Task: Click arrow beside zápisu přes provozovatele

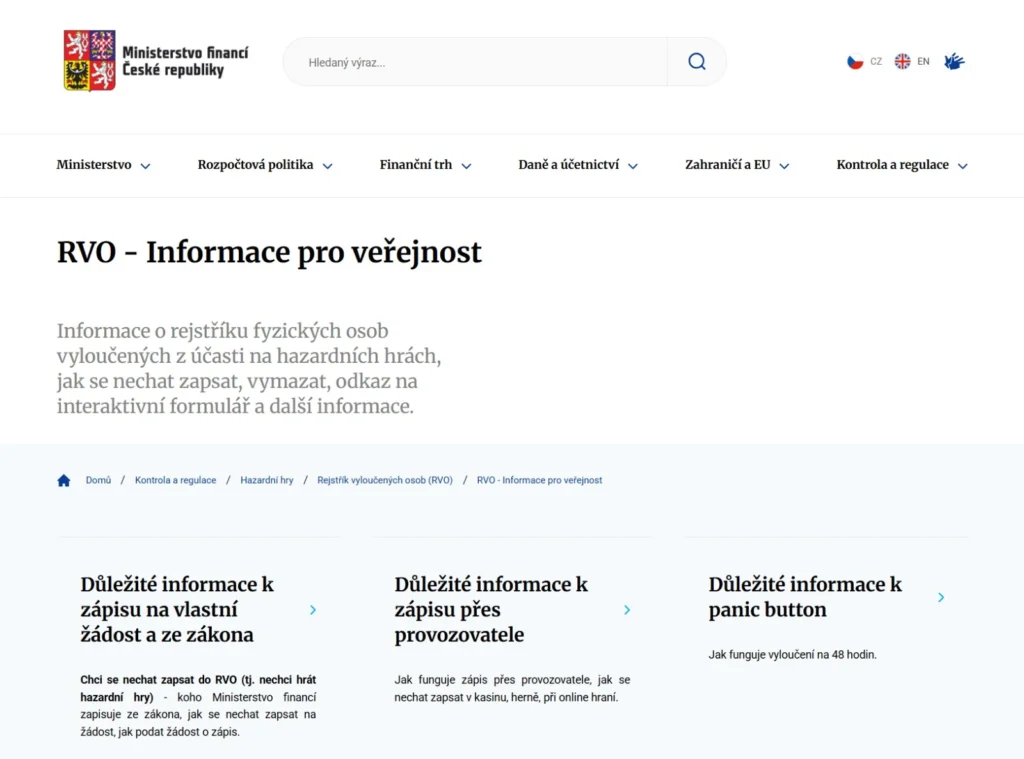Action: (x=627, y=610)
